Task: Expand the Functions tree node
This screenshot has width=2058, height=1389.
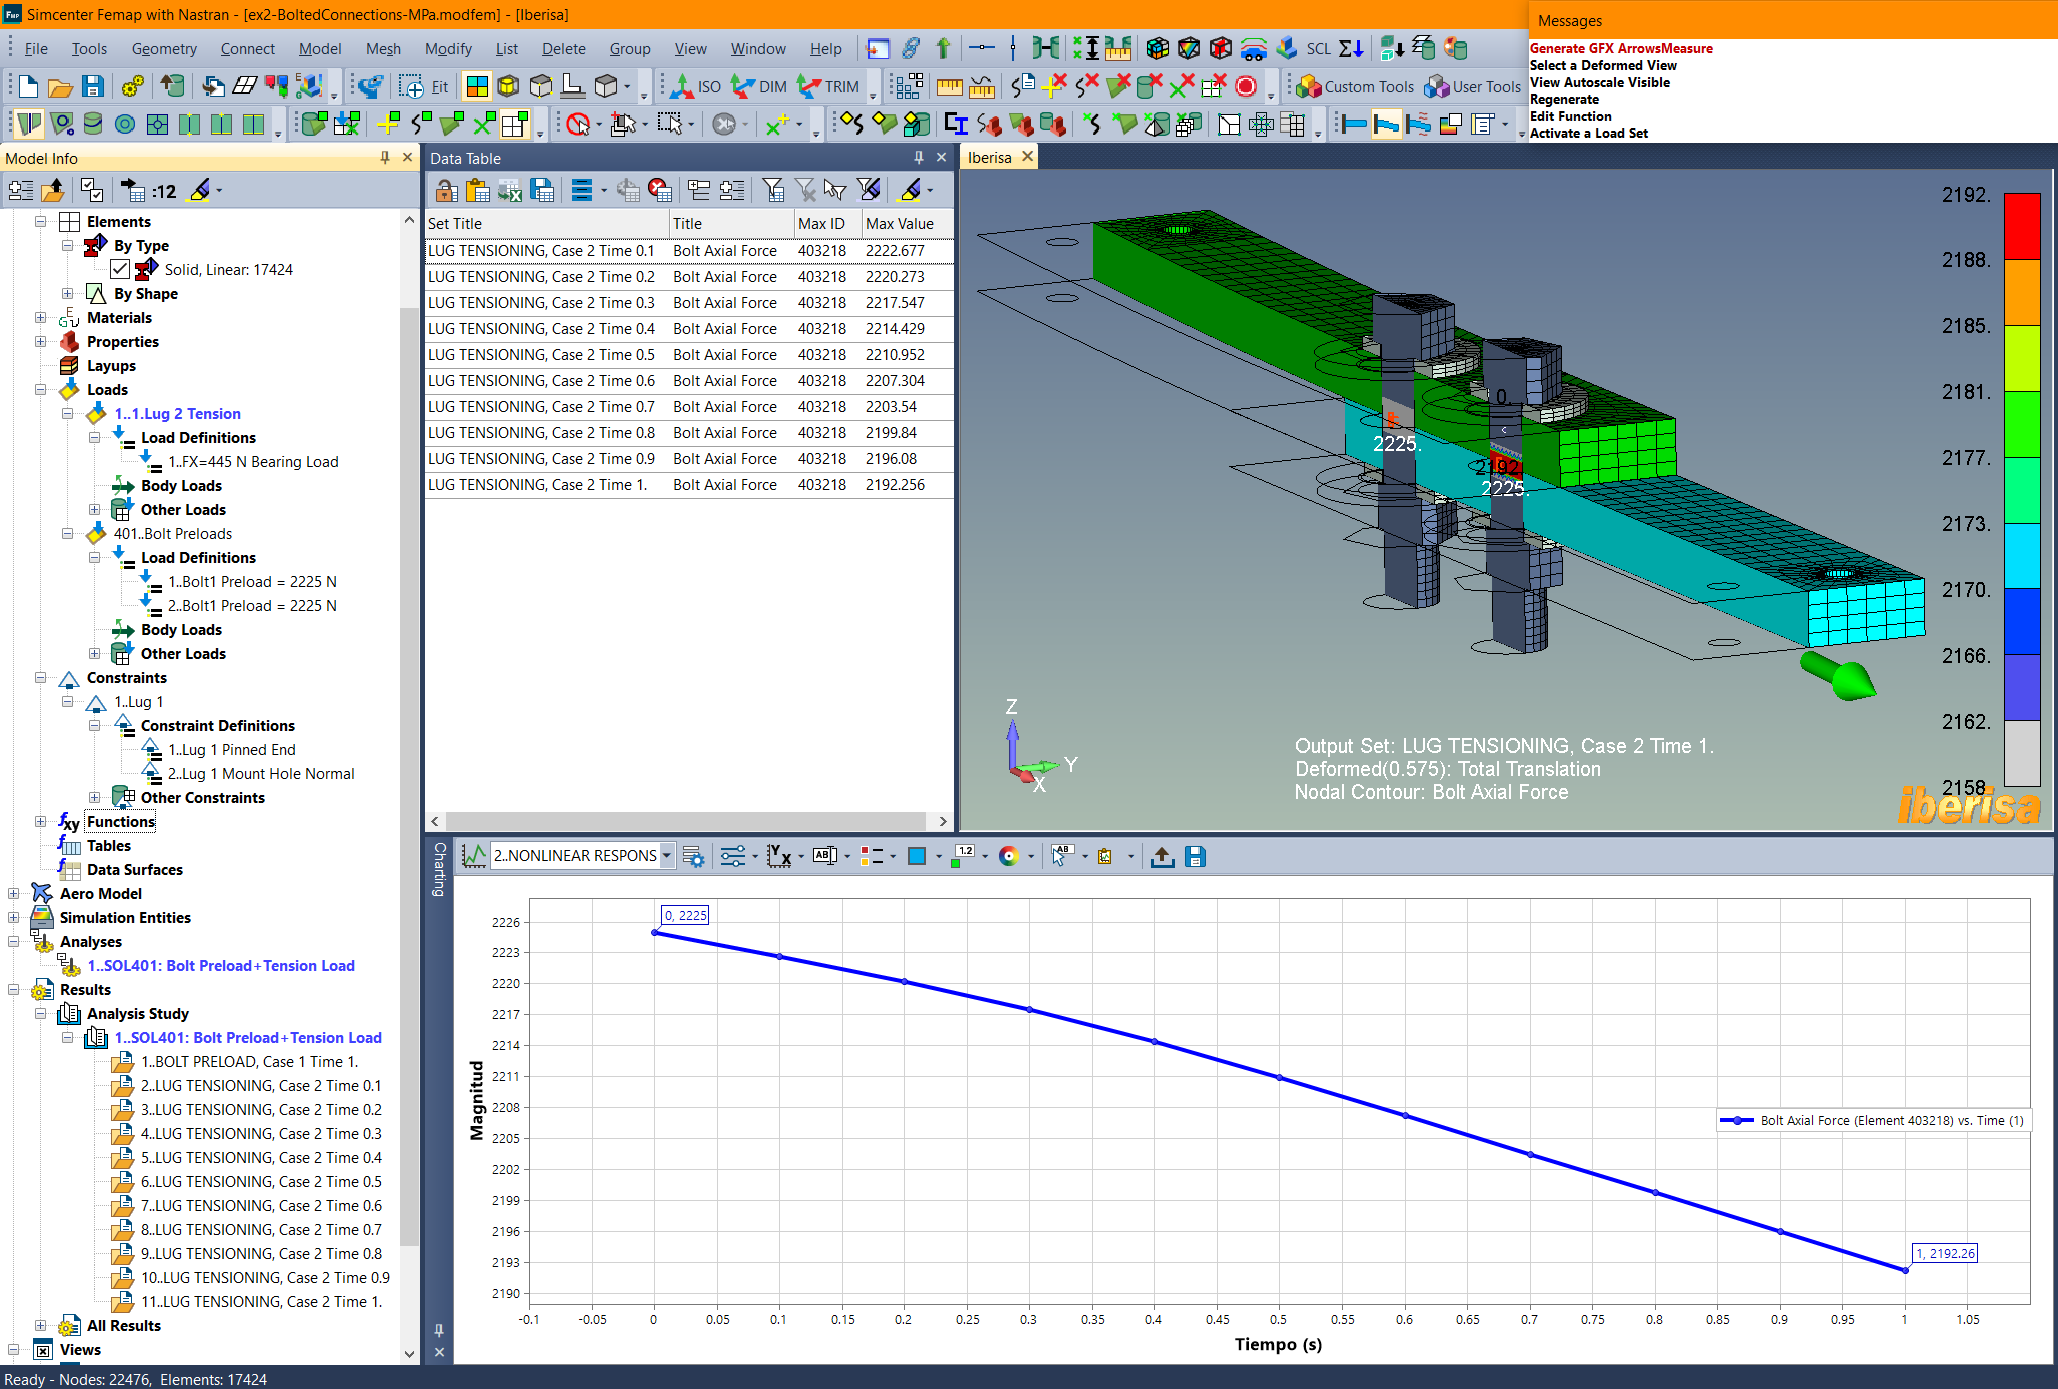Action: coord(41,822)
